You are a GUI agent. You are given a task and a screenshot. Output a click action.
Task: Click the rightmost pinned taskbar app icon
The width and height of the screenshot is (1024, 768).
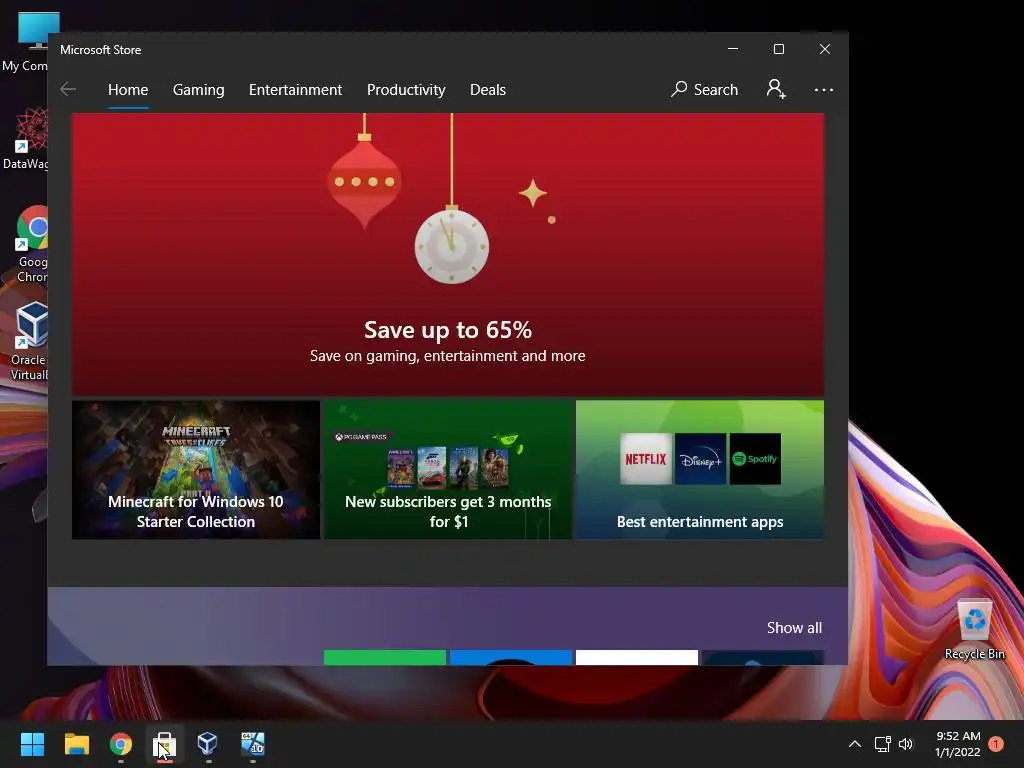253,744
